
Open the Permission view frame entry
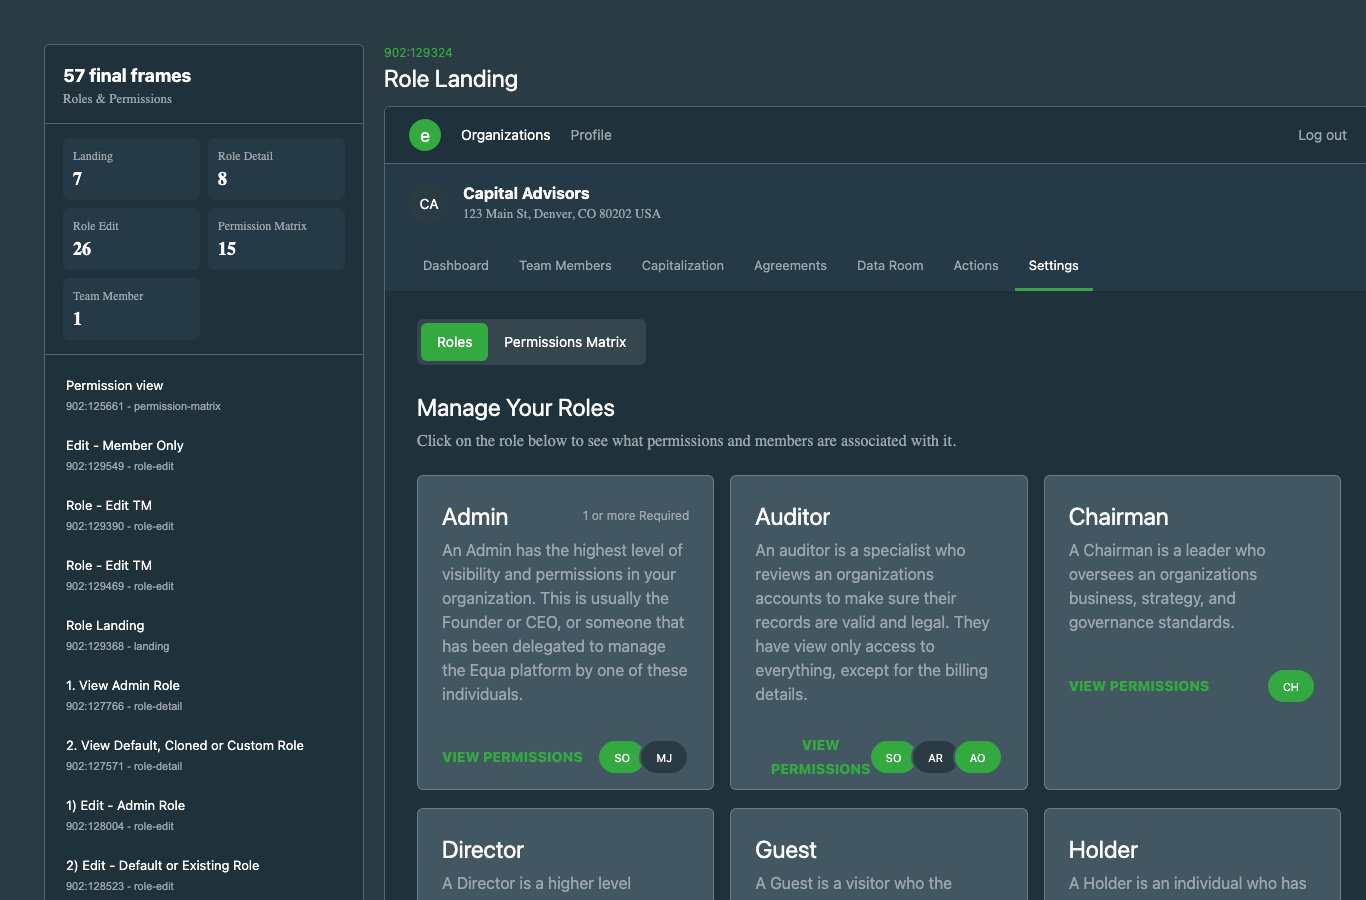(x=204, y=395)
